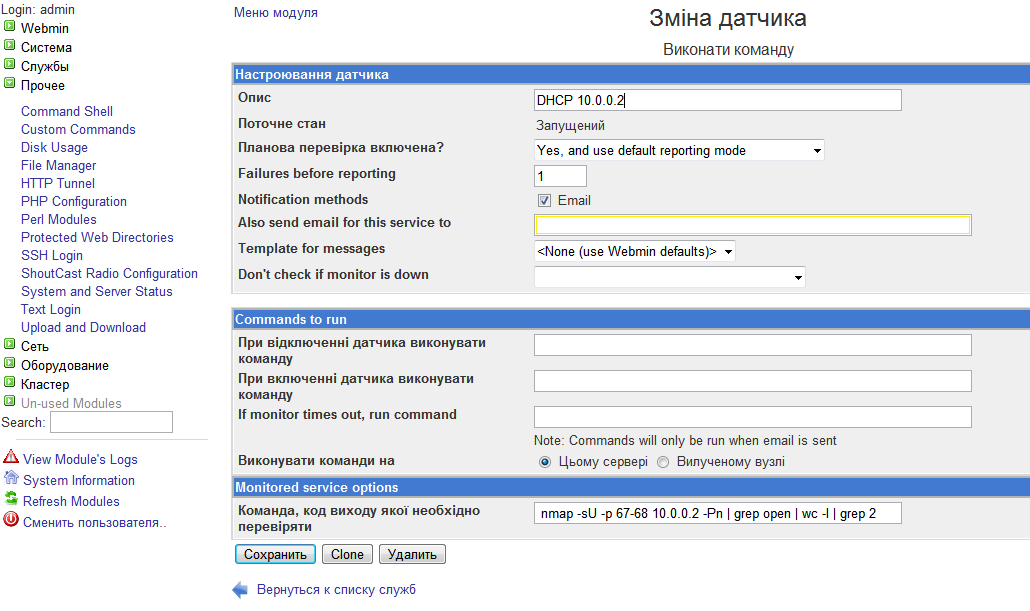Screen dimensions: 1030x611
Task: Click the Сохранить button
Action: click(275, 554)
